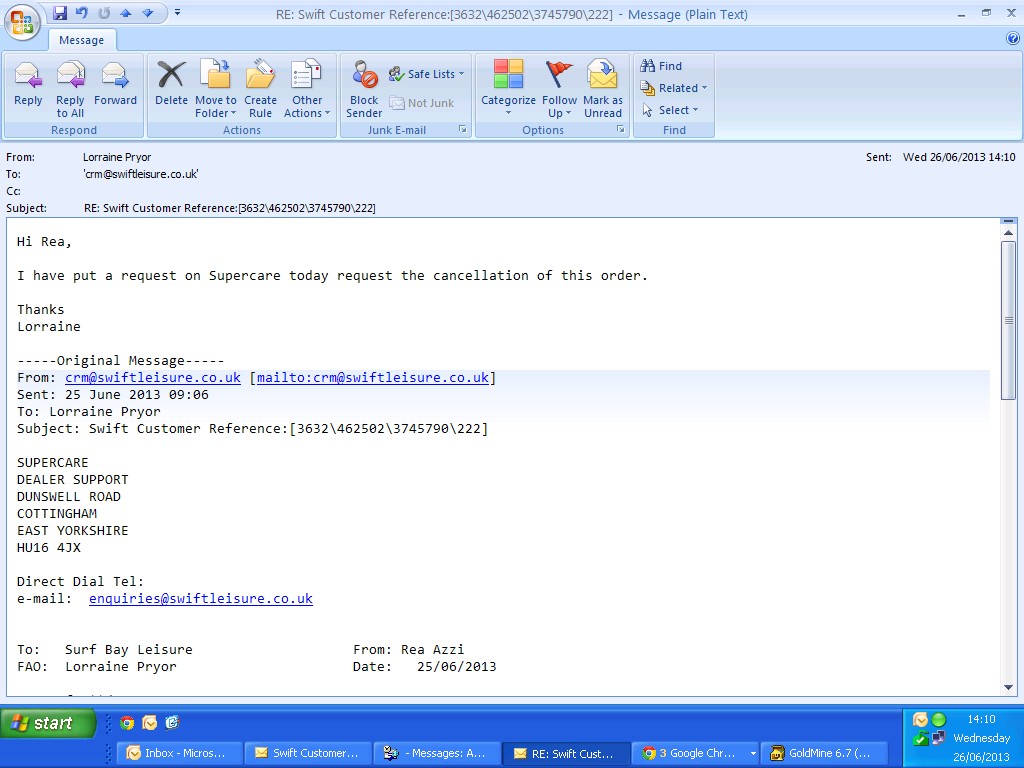This screenshot has width=1024, height=768.
Task: Click the Subject line text in header
Action: pos(229,208)
